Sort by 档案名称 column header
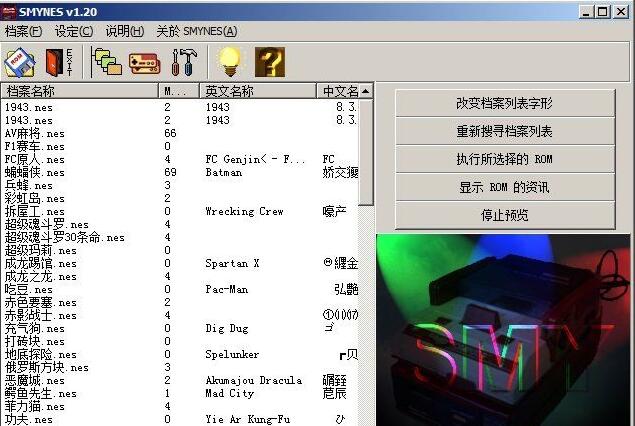This screenshot has height=426, width=635. (x=79, y=91)
